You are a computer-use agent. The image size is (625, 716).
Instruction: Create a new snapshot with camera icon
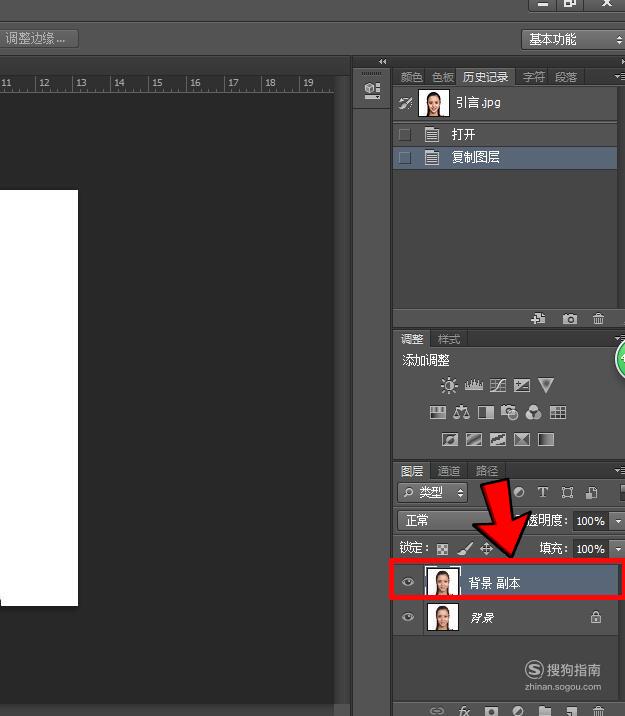570,319
